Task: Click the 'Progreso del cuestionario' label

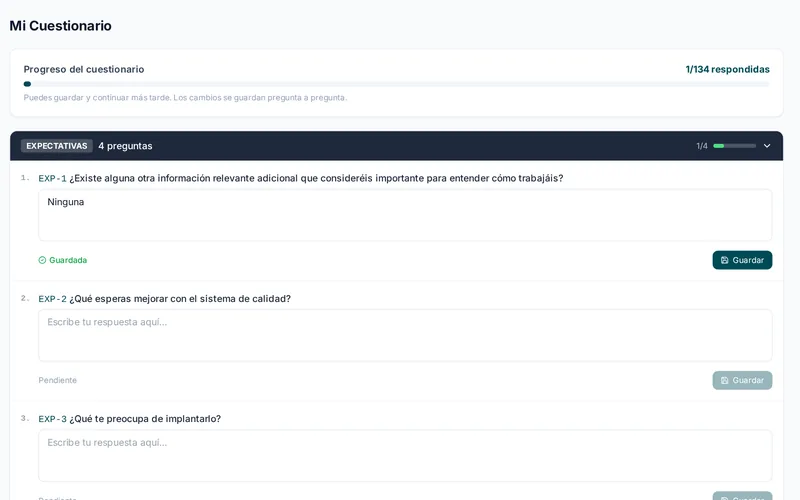Action: pos(84,69)
